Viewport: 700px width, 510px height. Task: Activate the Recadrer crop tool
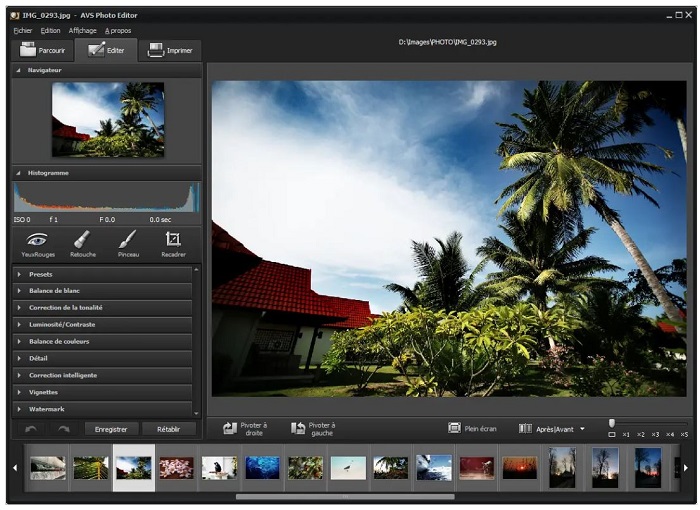(x=173, y=242)
